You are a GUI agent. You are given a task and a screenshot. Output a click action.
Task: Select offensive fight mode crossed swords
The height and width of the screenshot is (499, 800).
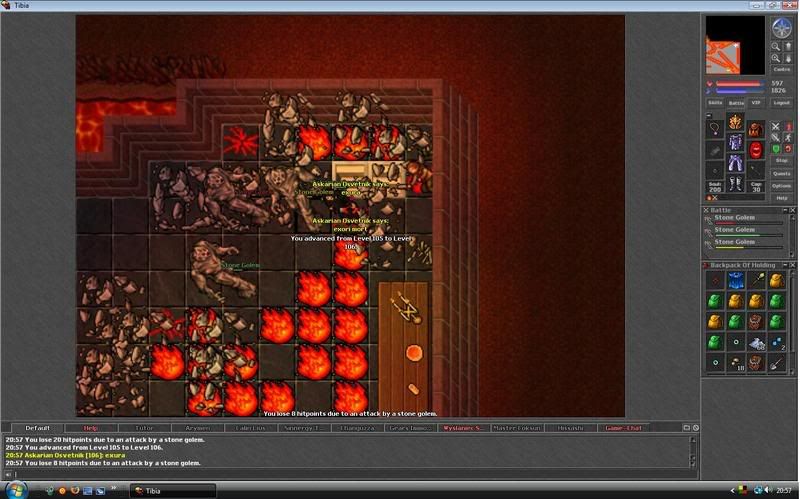(x=776, y=126)
